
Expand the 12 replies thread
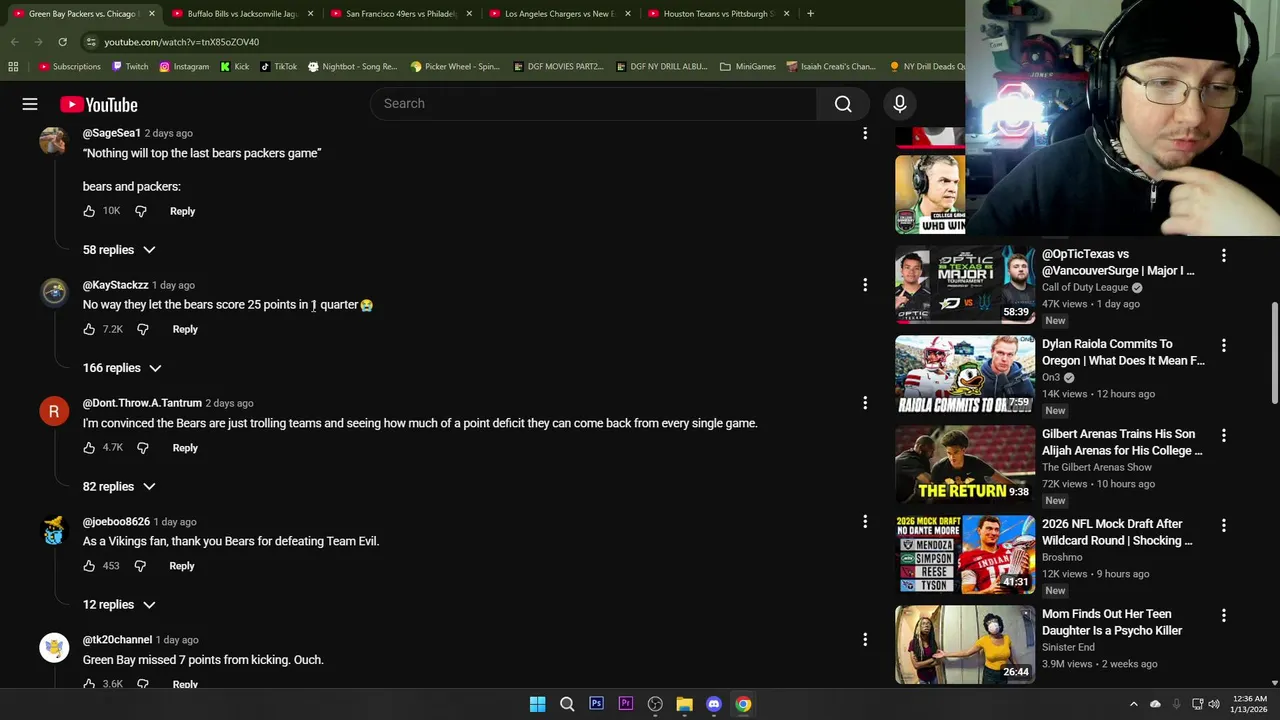pyautogui.click(x=119, y=605)
